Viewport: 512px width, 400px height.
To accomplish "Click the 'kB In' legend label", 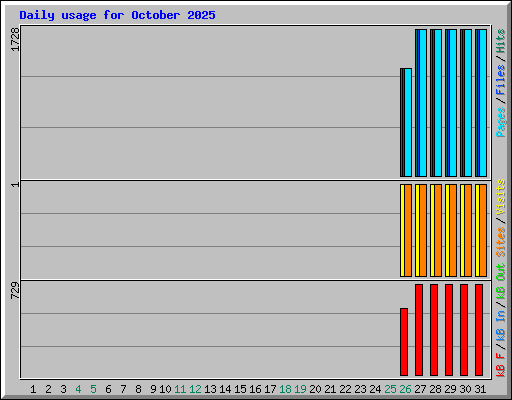I will [501, 326].
